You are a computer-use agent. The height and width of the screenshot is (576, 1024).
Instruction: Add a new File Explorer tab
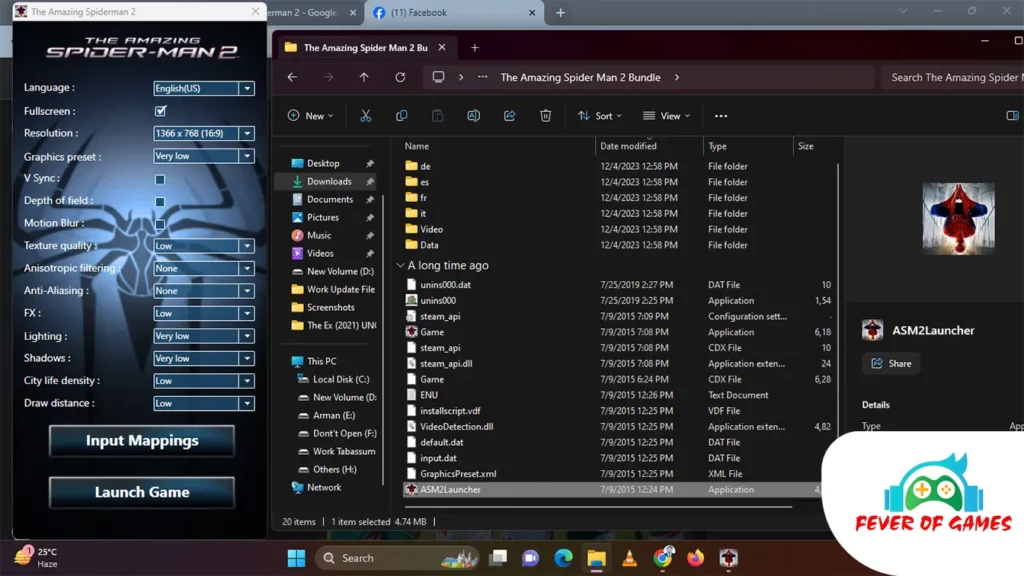(x=475, y=48)
